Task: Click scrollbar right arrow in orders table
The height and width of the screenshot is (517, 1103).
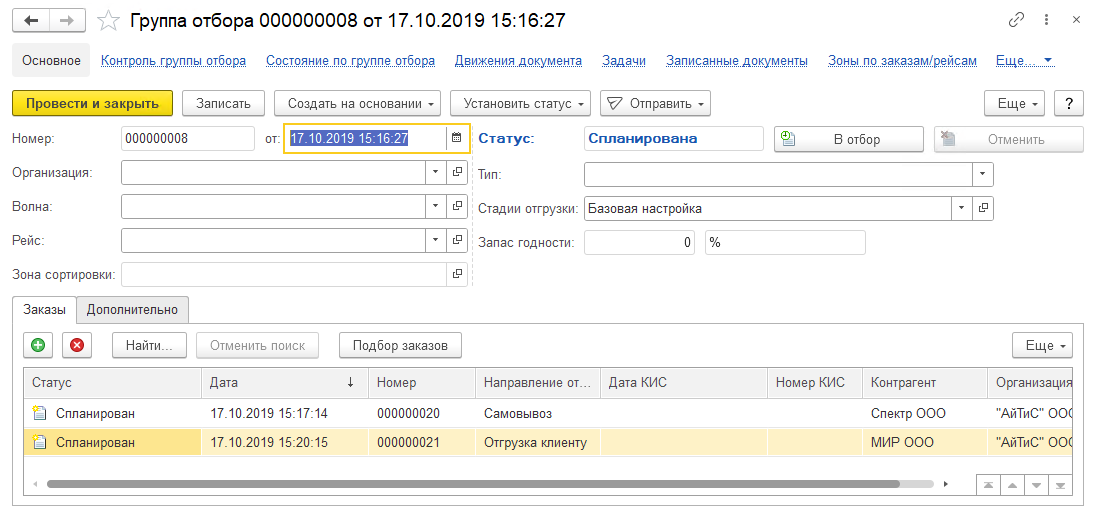Action: [x=945, y=484]
